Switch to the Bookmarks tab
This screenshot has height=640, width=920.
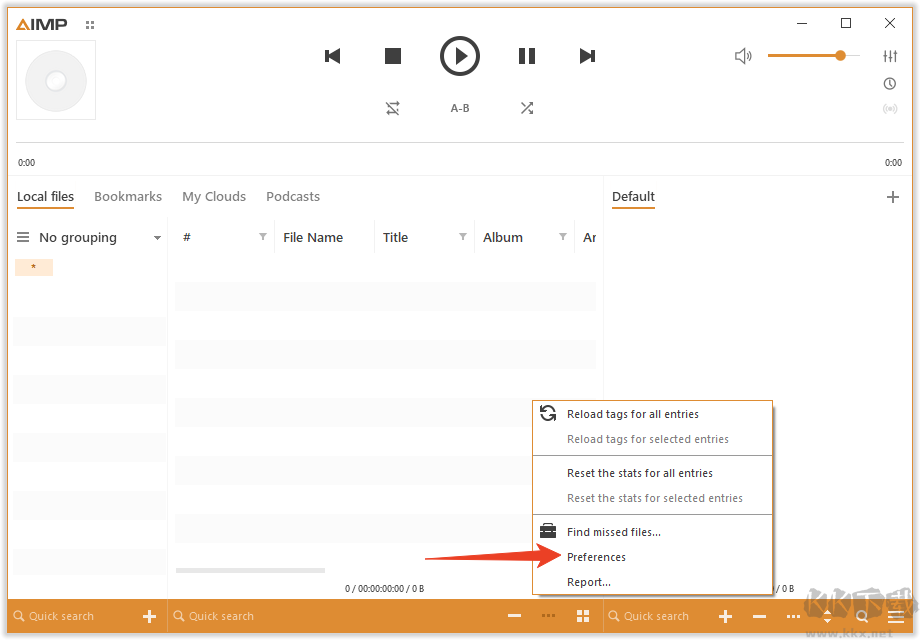point(128,197)
